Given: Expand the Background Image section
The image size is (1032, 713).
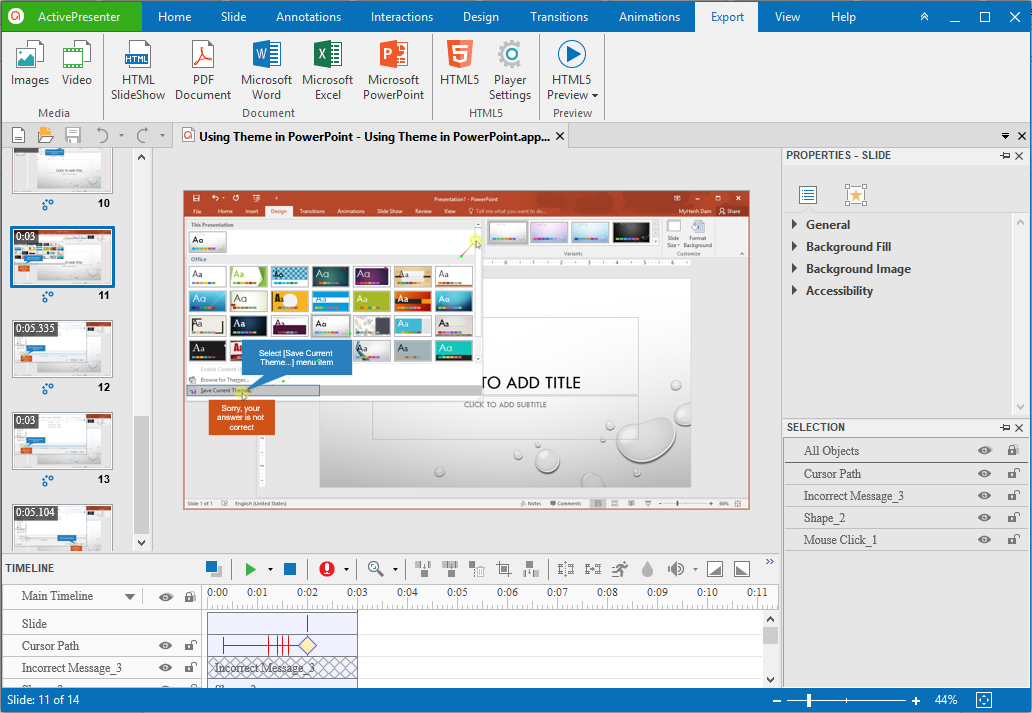Looking at the screenshot, I should pyautogui.click(x=794, y=269).
